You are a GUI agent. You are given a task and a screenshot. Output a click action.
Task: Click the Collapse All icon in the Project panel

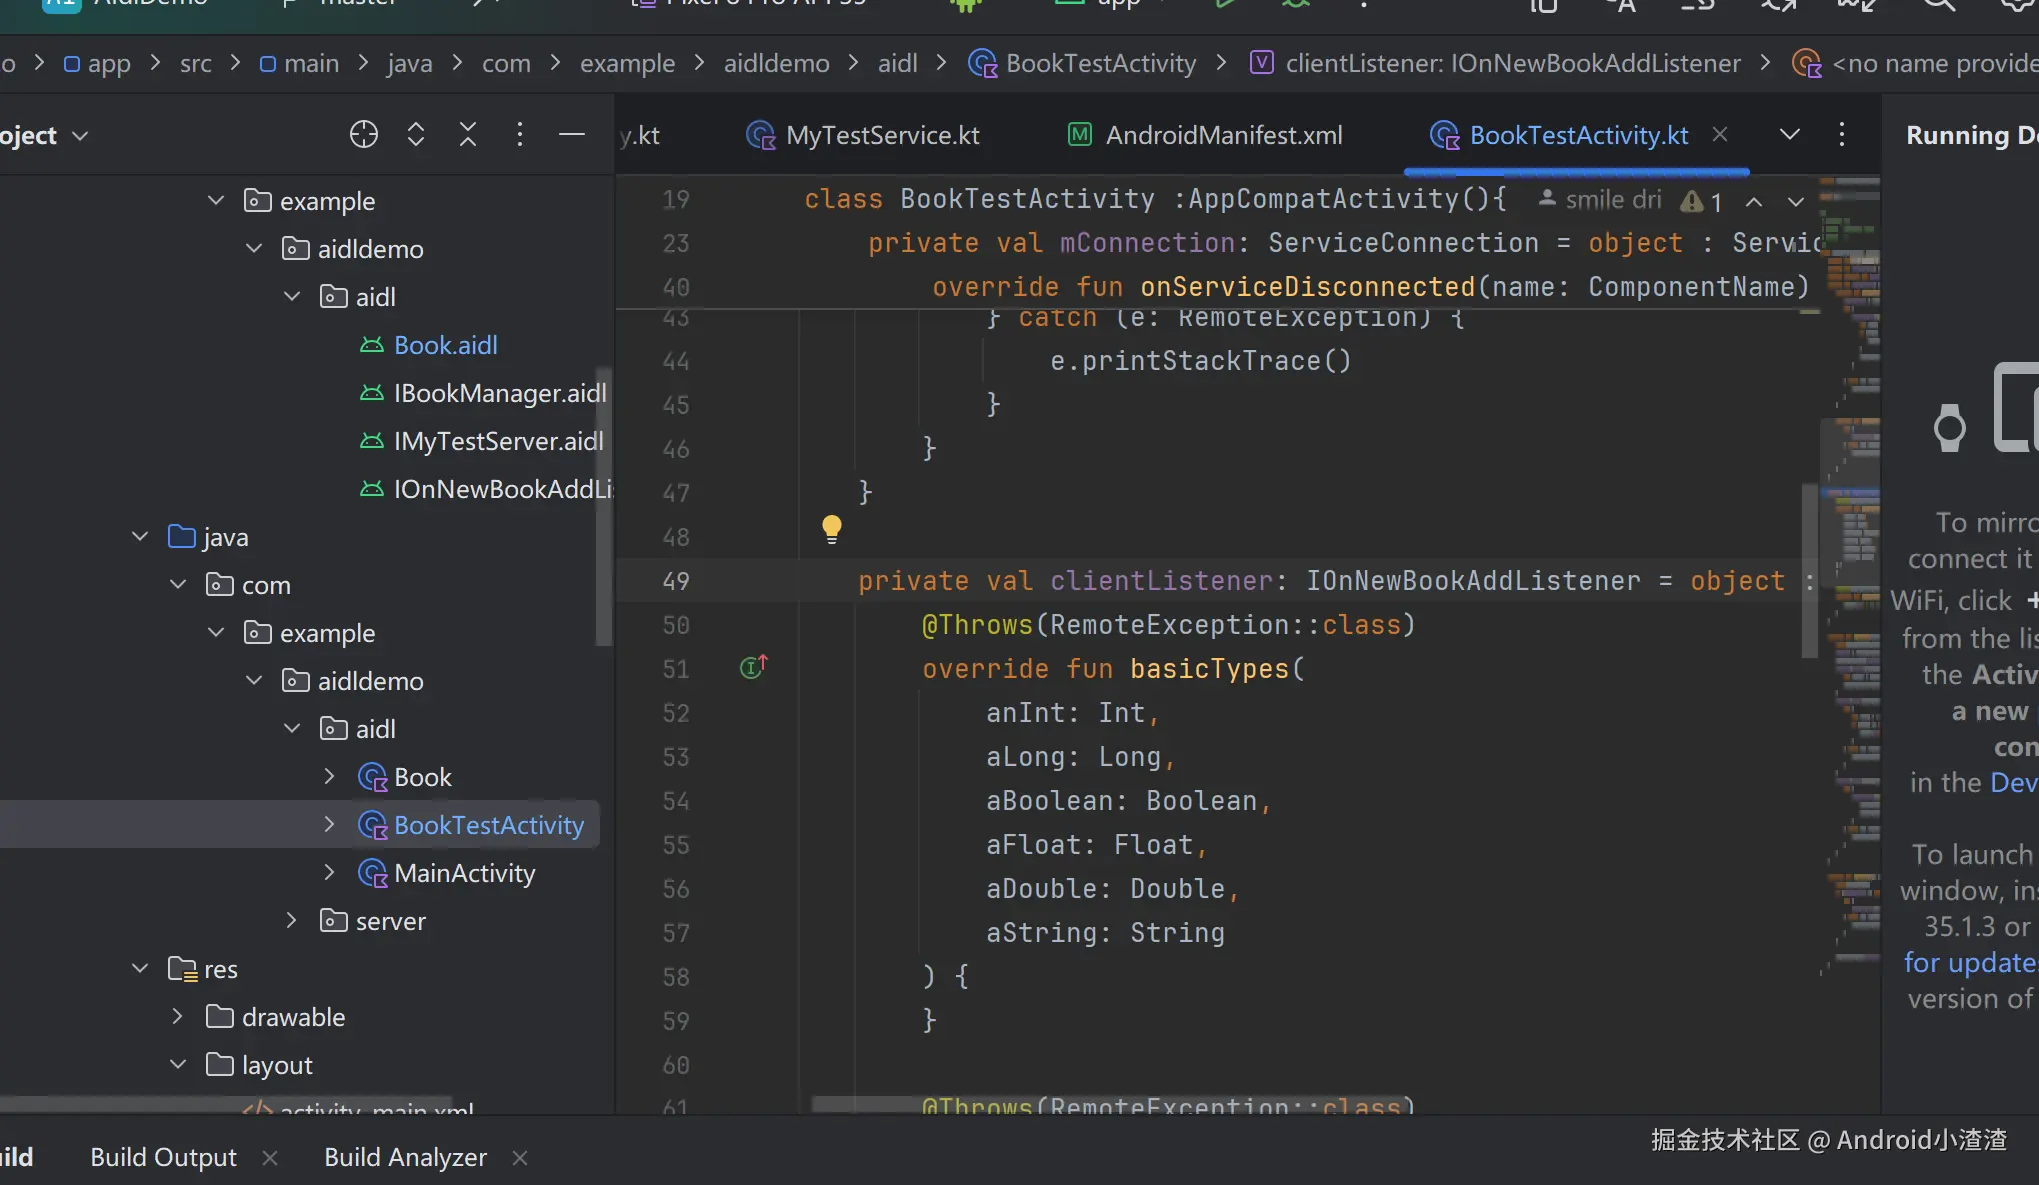(x=468, y=134)
